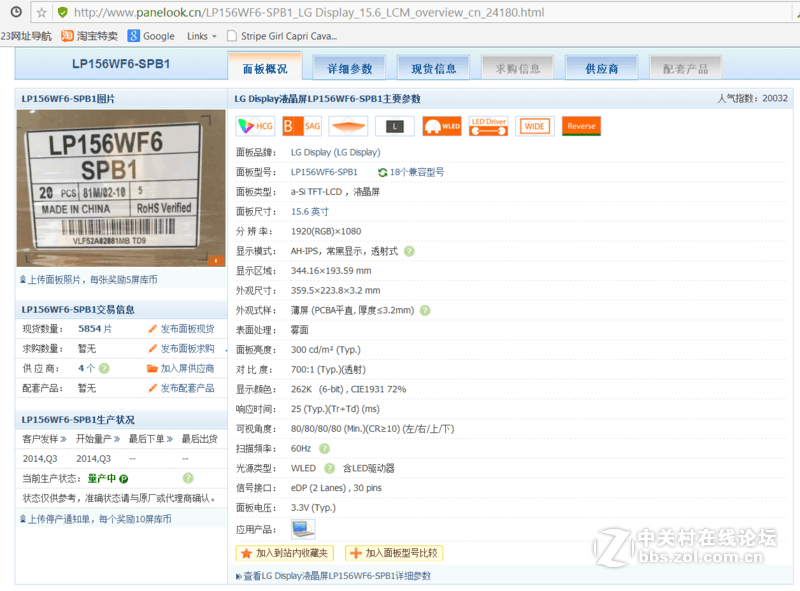
Task: Click the LP156WF6-SPB1 model number link
Action: point(324,173)
